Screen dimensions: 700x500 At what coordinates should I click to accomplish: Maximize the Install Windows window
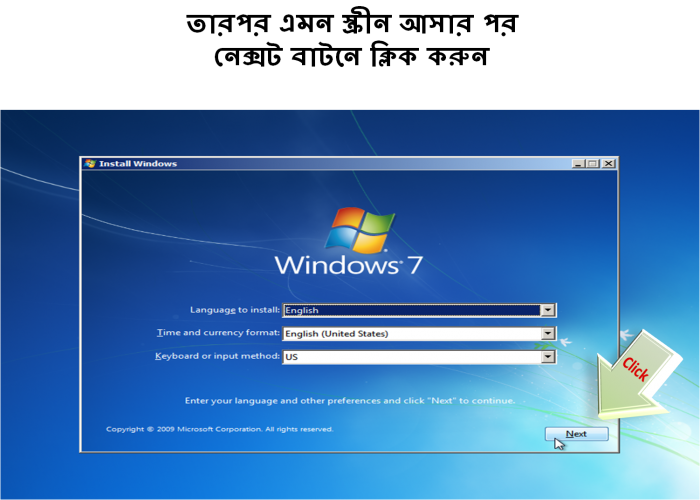(593, 164)
